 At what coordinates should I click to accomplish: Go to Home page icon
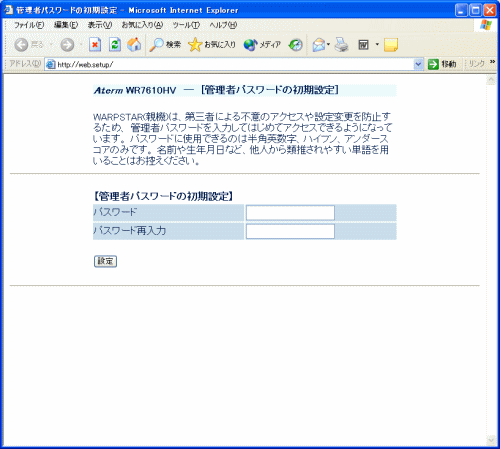tap(134, 44)
